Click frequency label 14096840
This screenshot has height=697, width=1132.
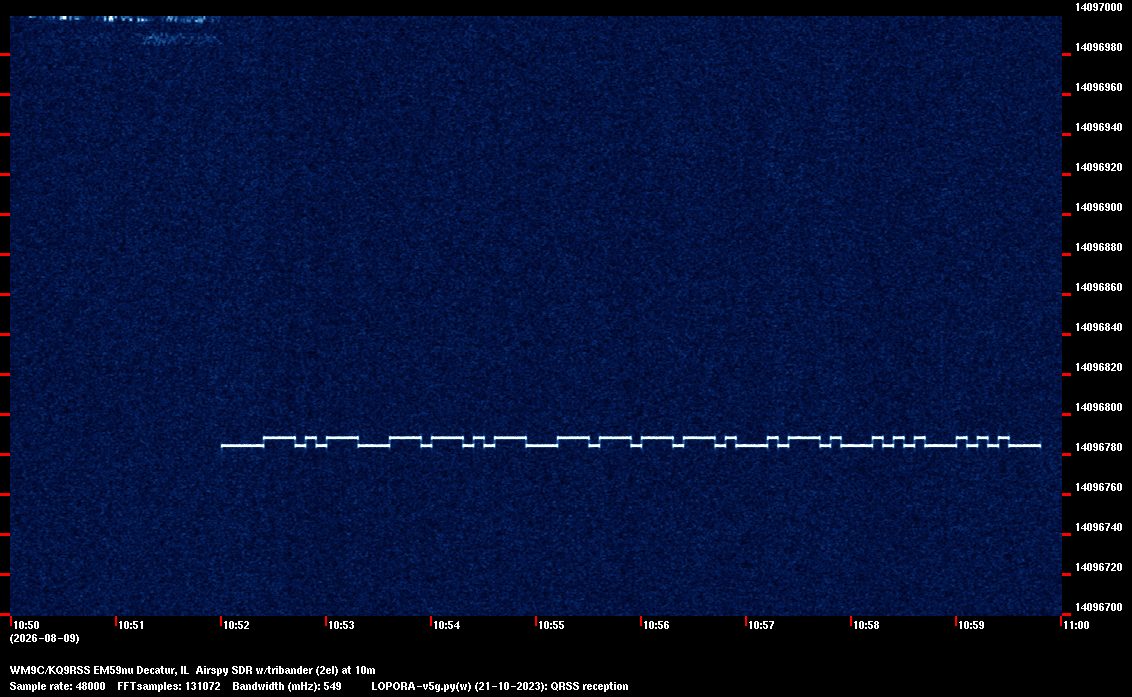tap(1099, 327)
